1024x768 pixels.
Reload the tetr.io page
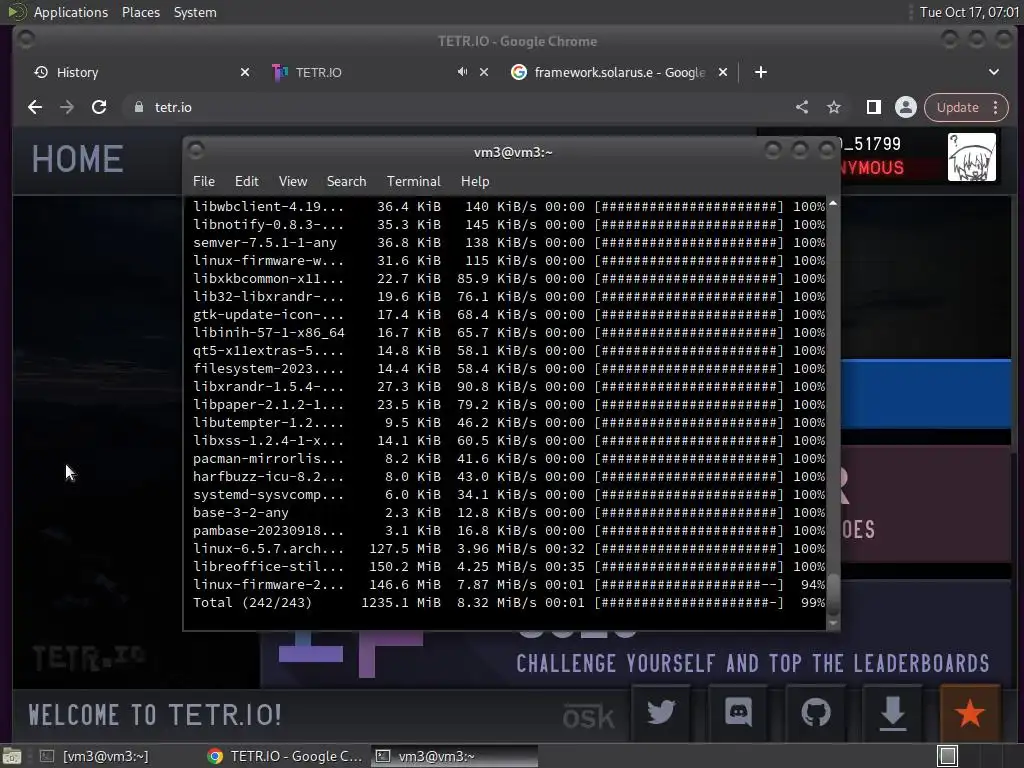[99, 107]
